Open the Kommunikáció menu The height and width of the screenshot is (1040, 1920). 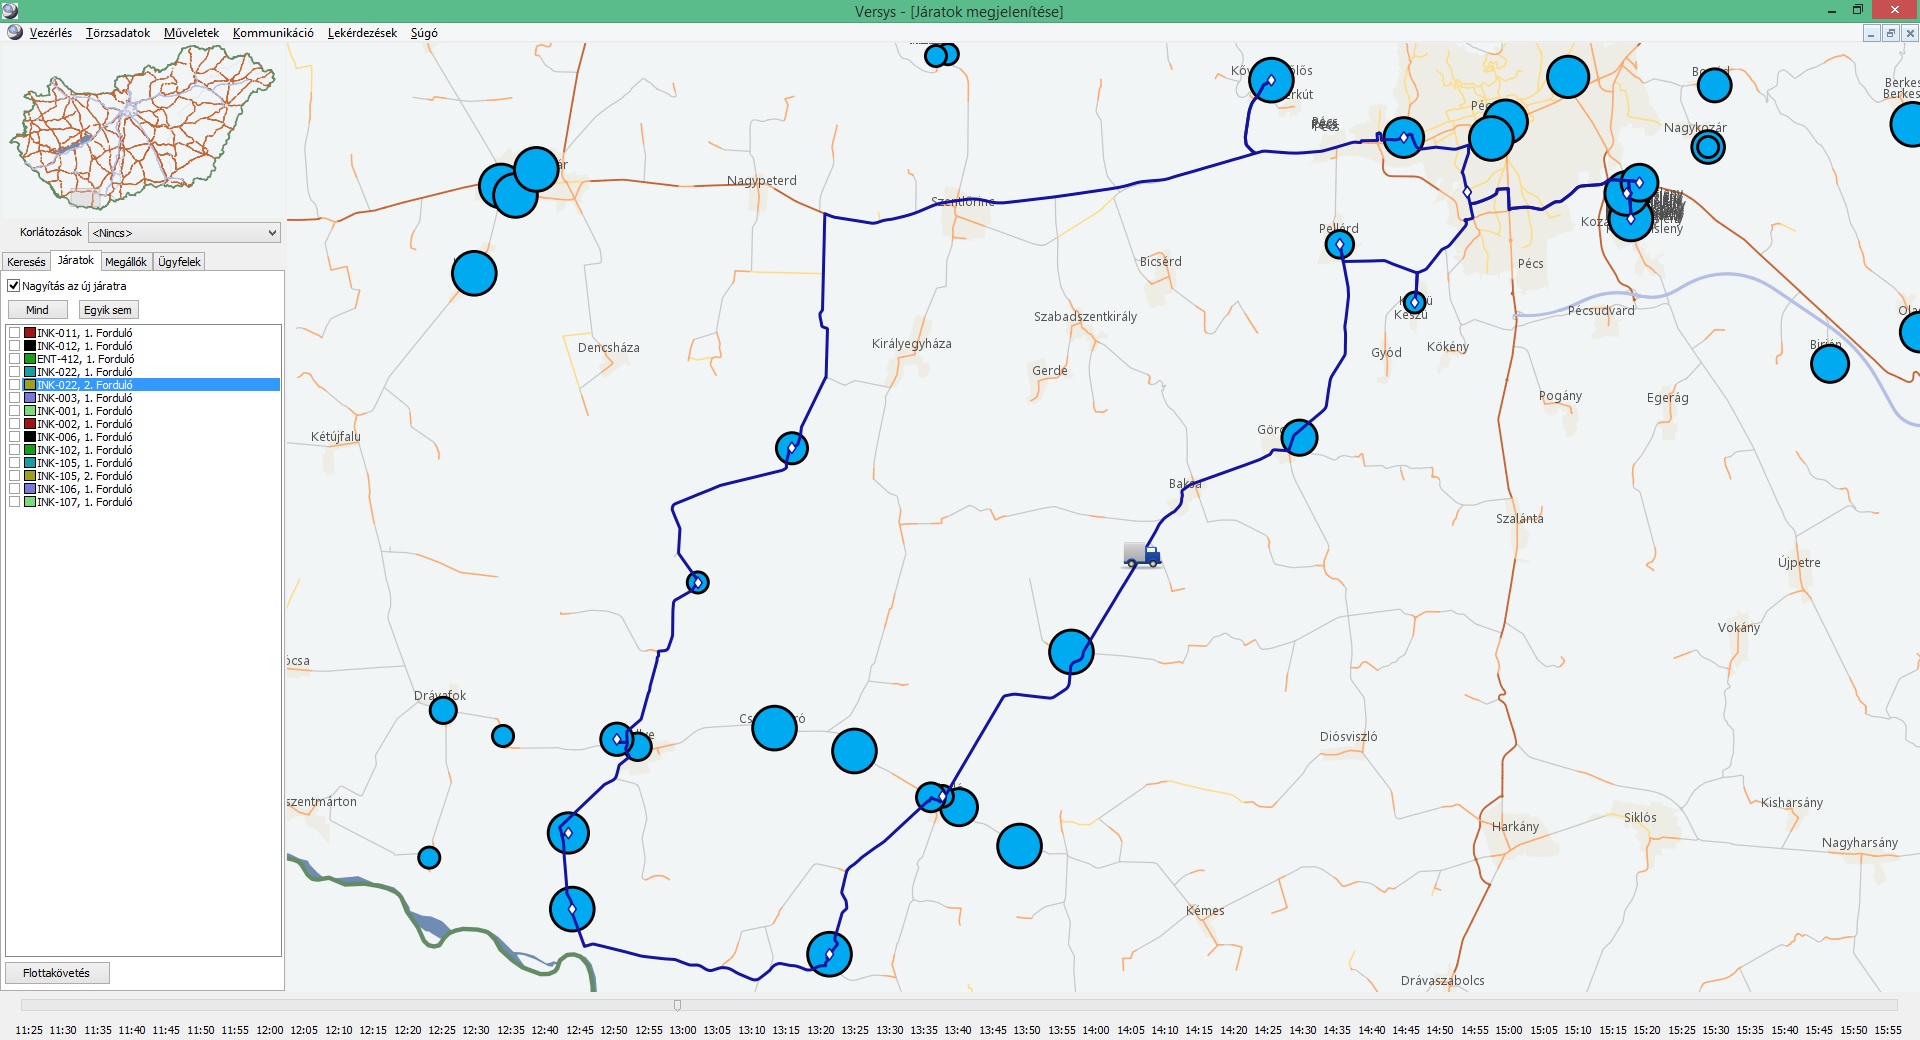coord(273,33)
